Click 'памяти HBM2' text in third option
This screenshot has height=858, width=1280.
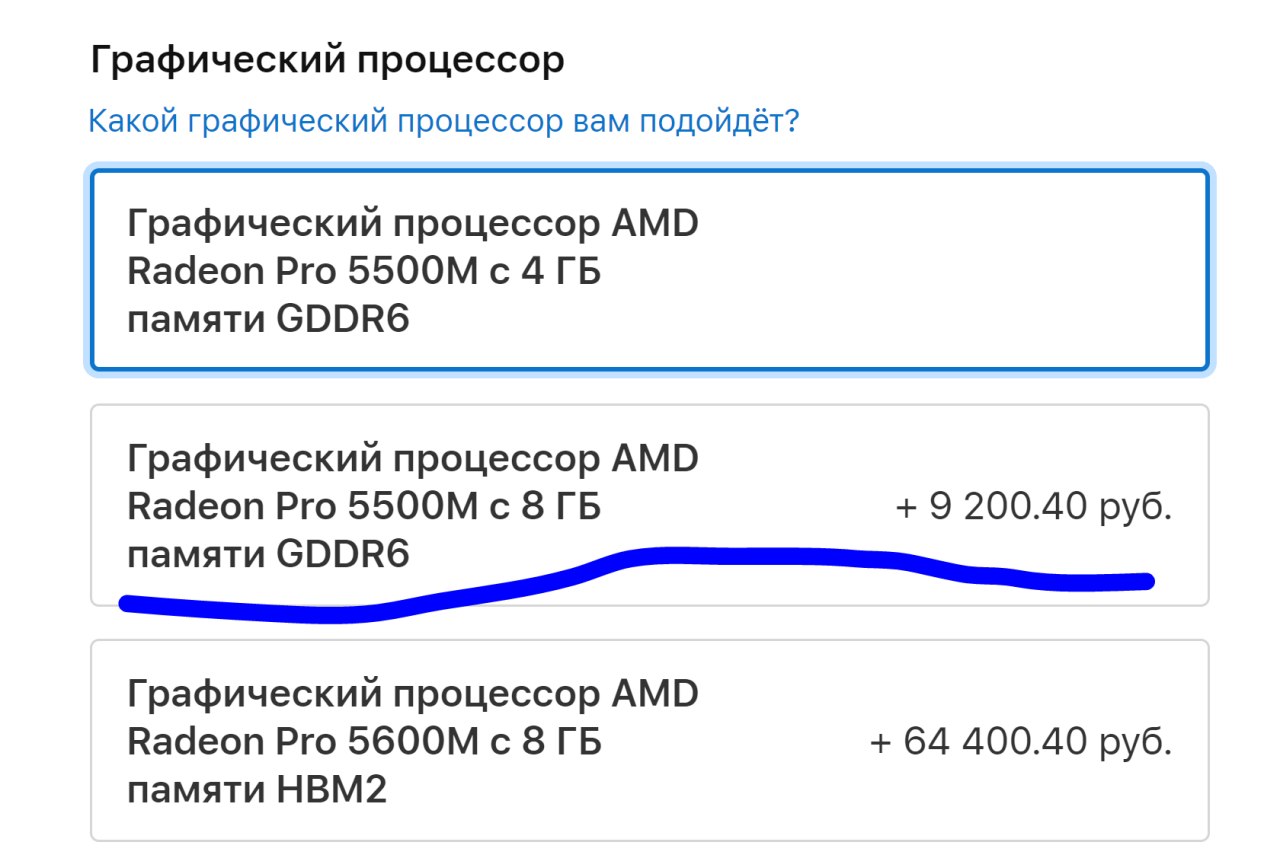click(x=257, y=791)
